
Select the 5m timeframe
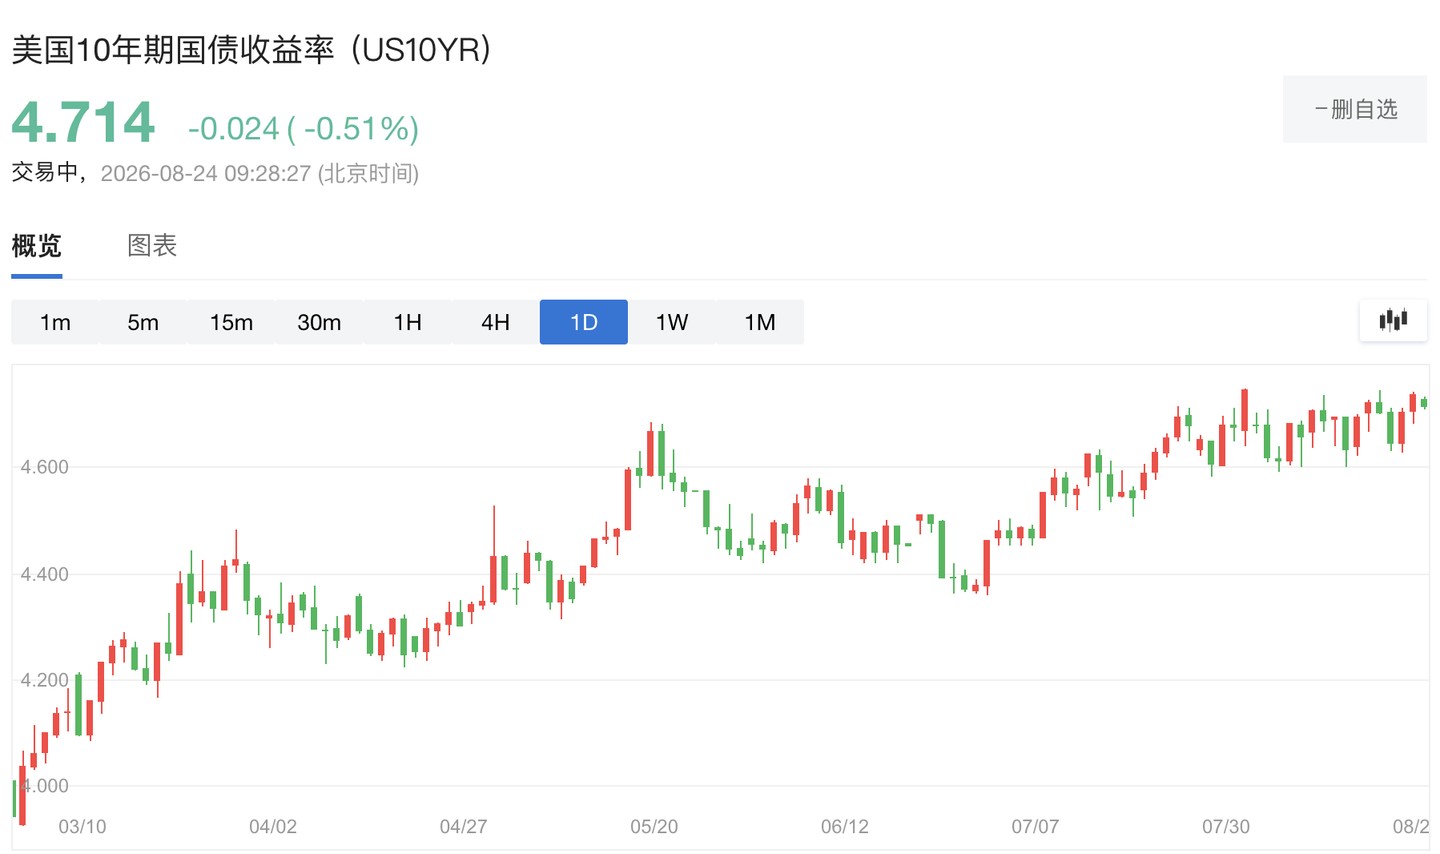(143, 322)
